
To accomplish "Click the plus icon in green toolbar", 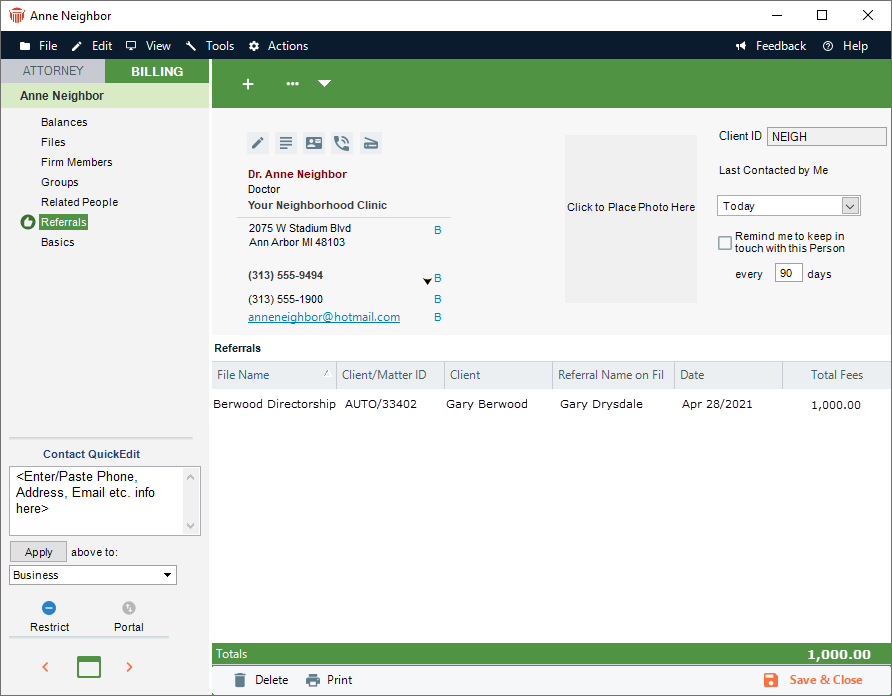I will pyautogui.click(x=248, y=84).
